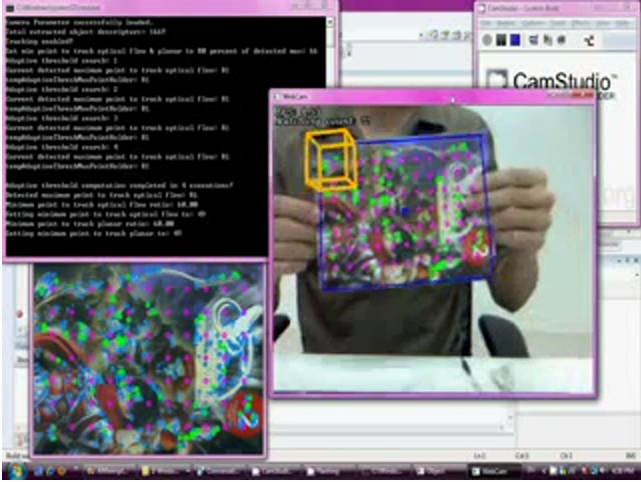Open Help menu in CamStudio
Screen dimensions: 641x482
click(623, 24)
